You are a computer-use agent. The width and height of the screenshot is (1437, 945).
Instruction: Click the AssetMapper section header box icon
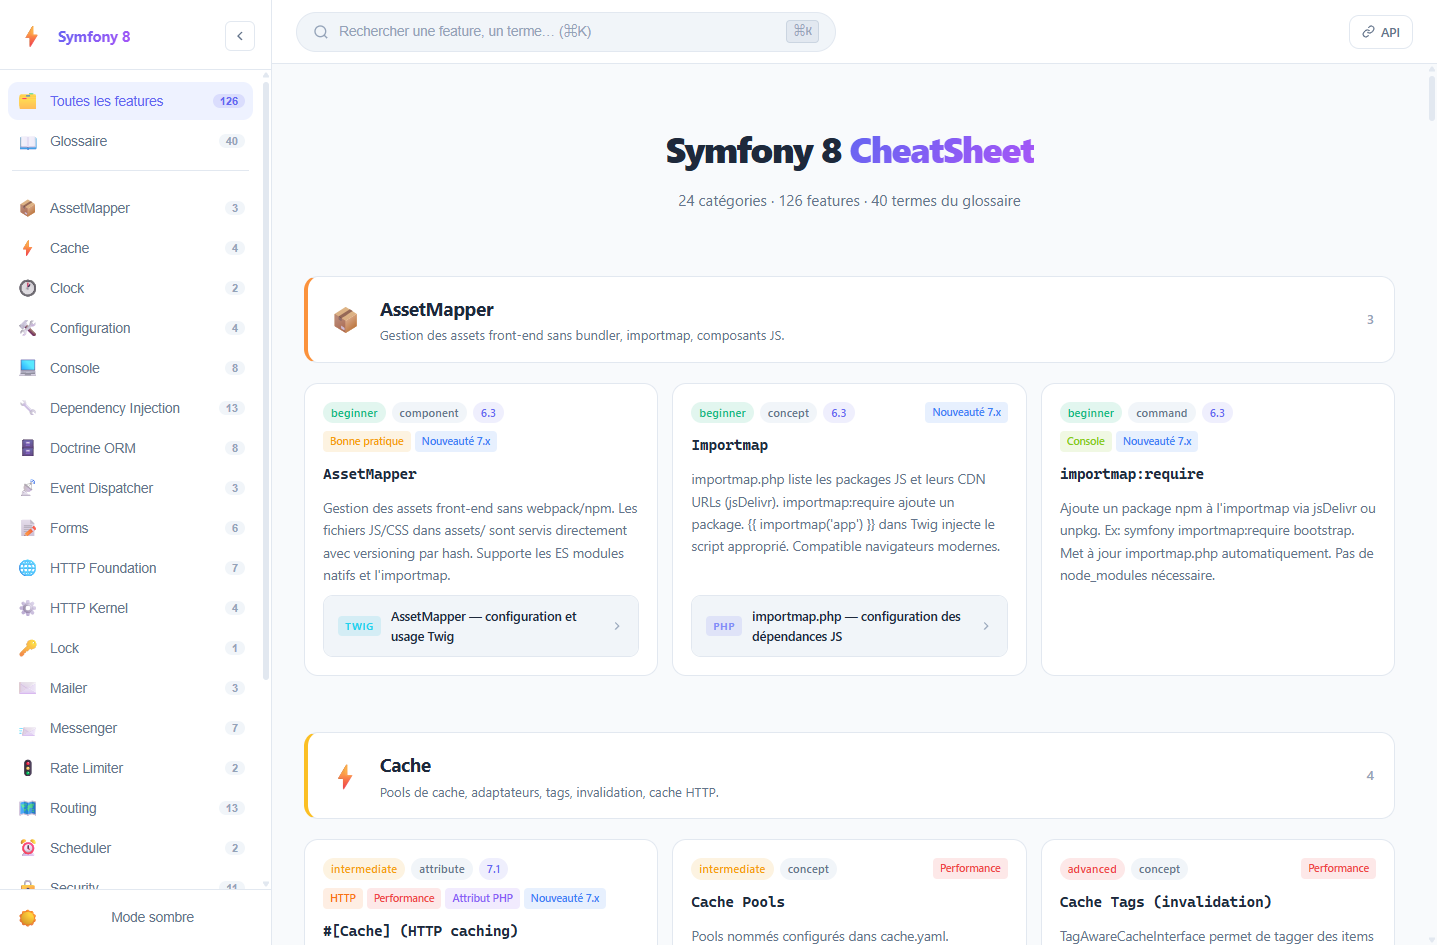[345, 320]
